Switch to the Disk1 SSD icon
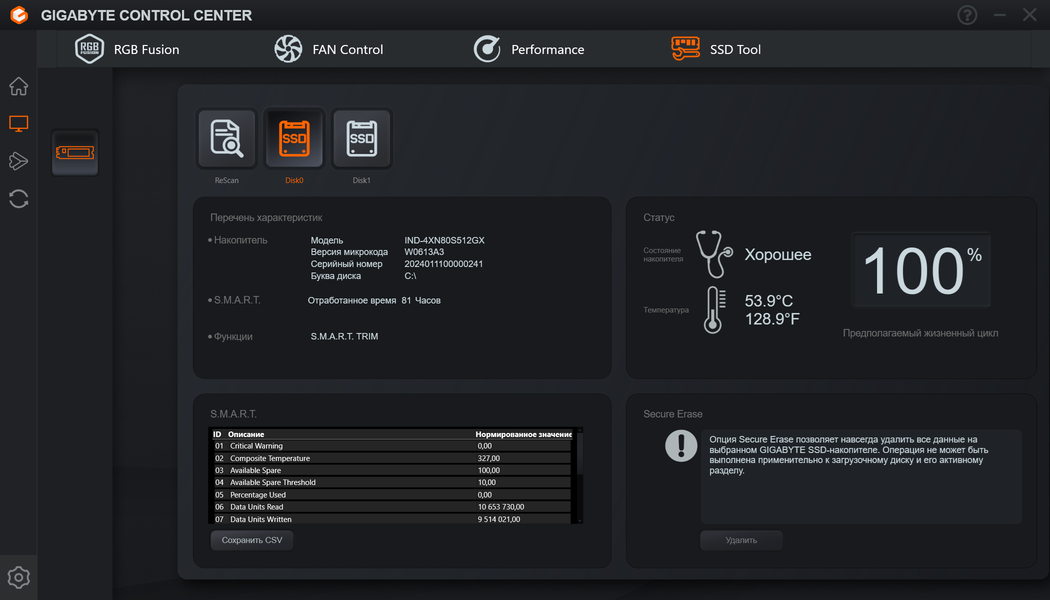The width and height of the screenshot is (1050, 600). tap(362, 139)
